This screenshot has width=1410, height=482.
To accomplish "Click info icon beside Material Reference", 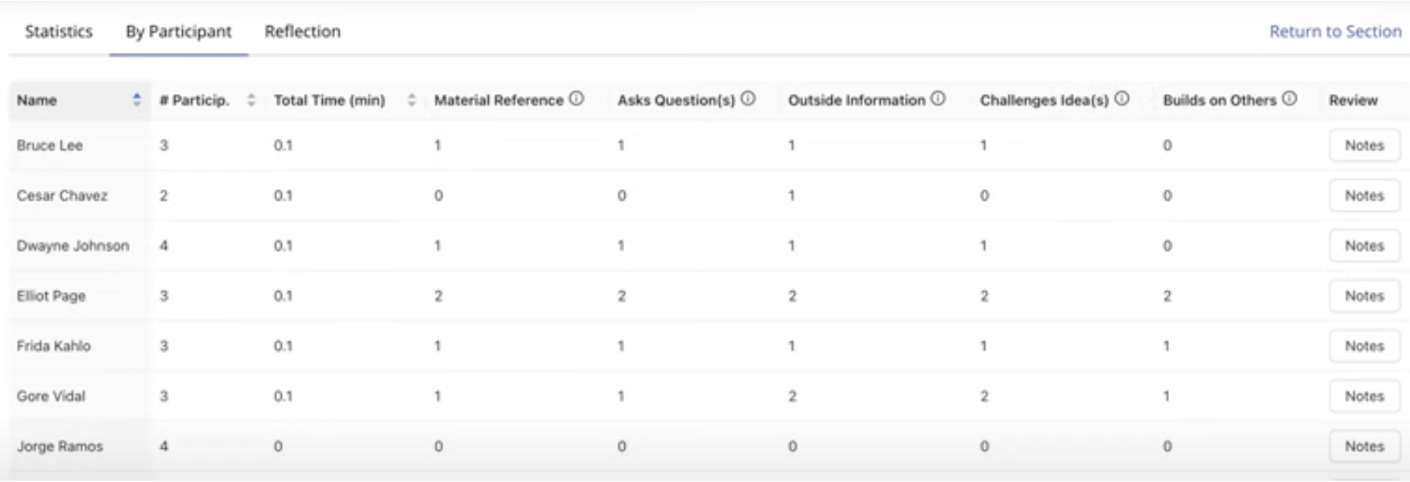I will pos(576,100).
